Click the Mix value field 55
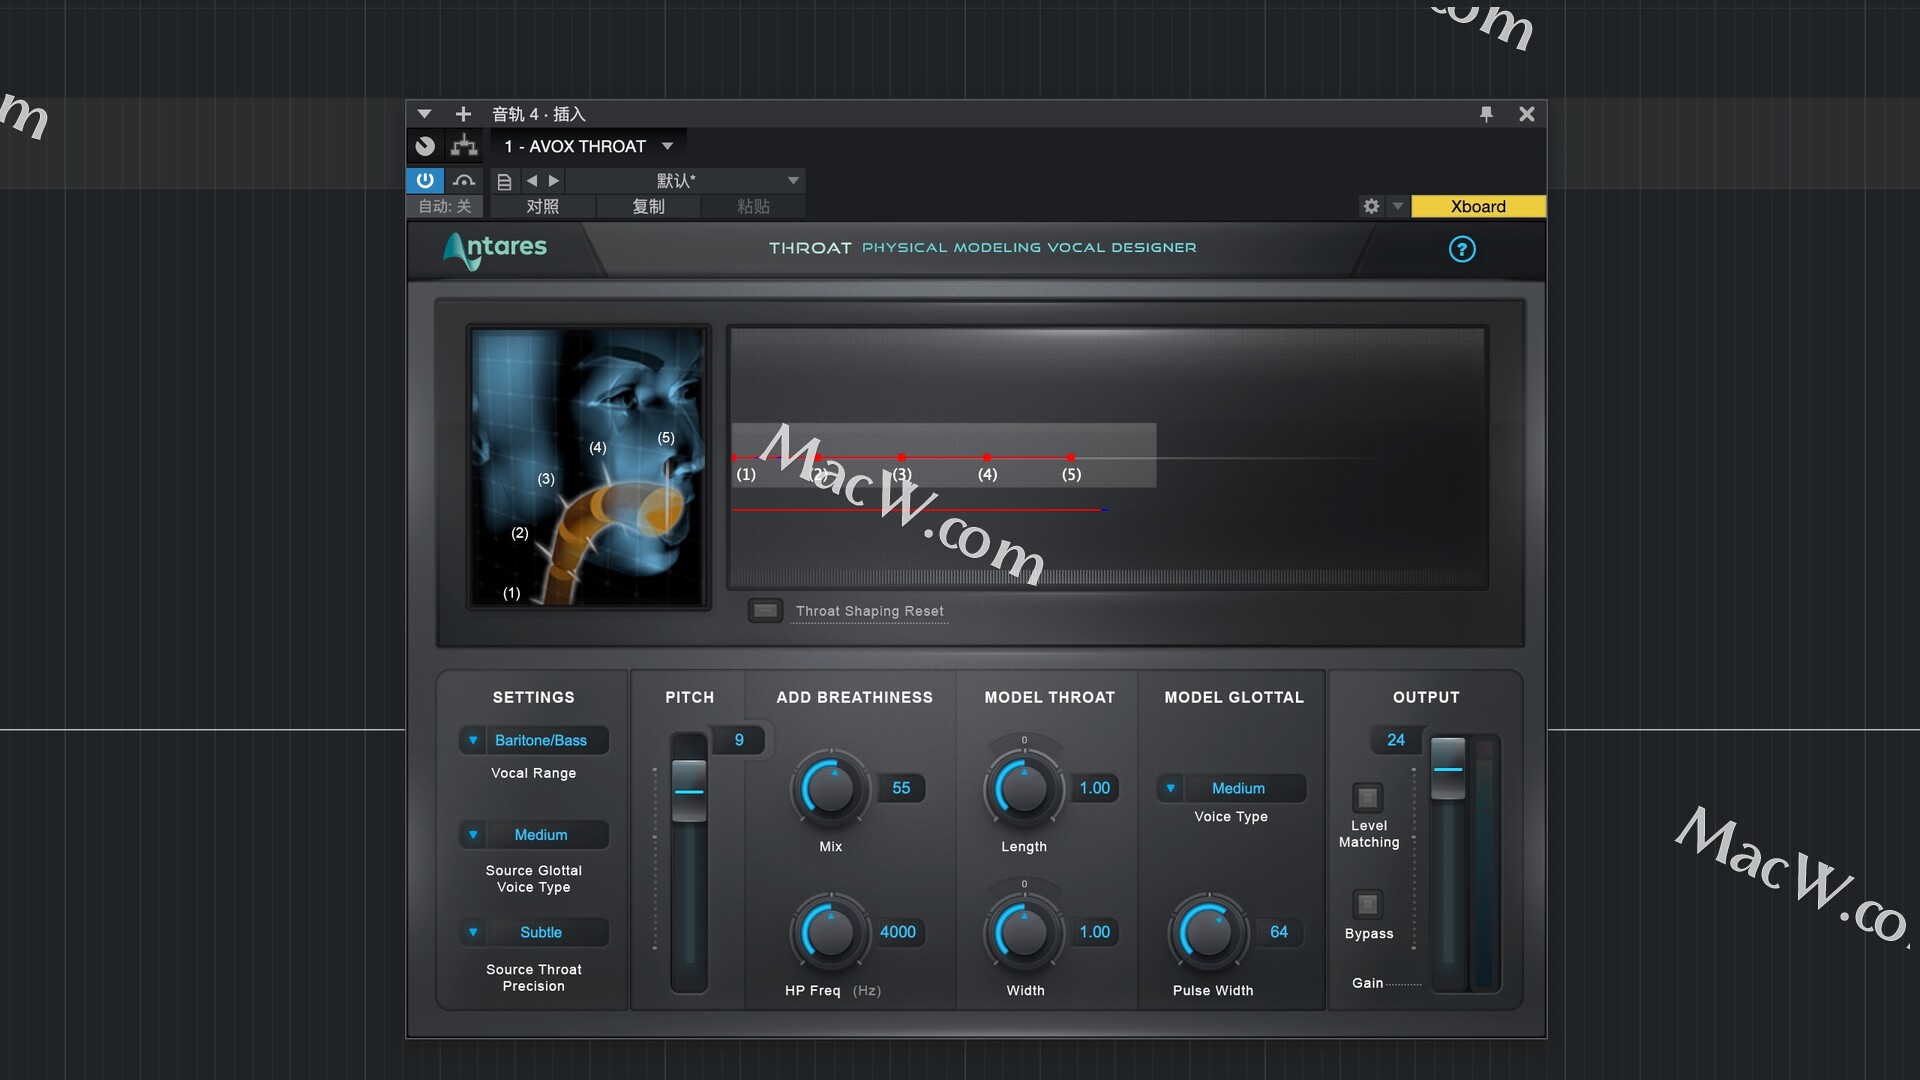Image resolution: width=1920 pixels, height=1080 pixels. tap(901, 788)
